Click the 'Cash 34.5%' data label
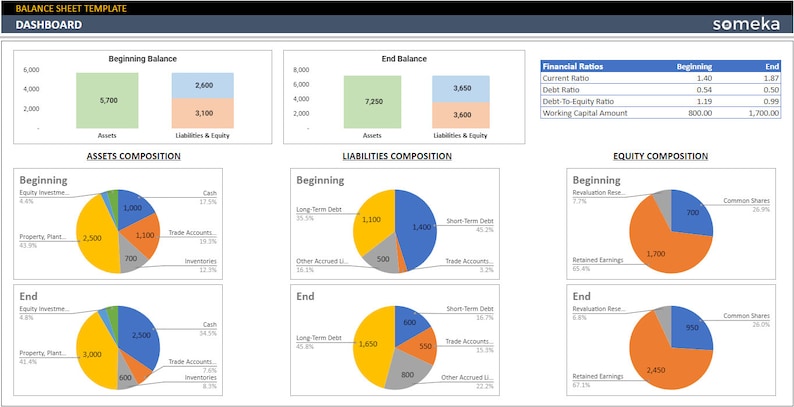 coord(209,329)
